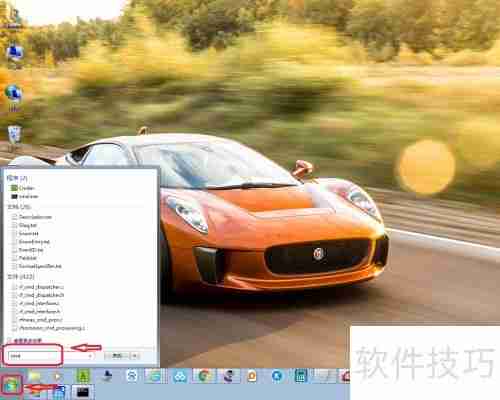500x400 pixels.
Task: Open the calculator icon in taskbar
Action: click(x=300, y=376)
